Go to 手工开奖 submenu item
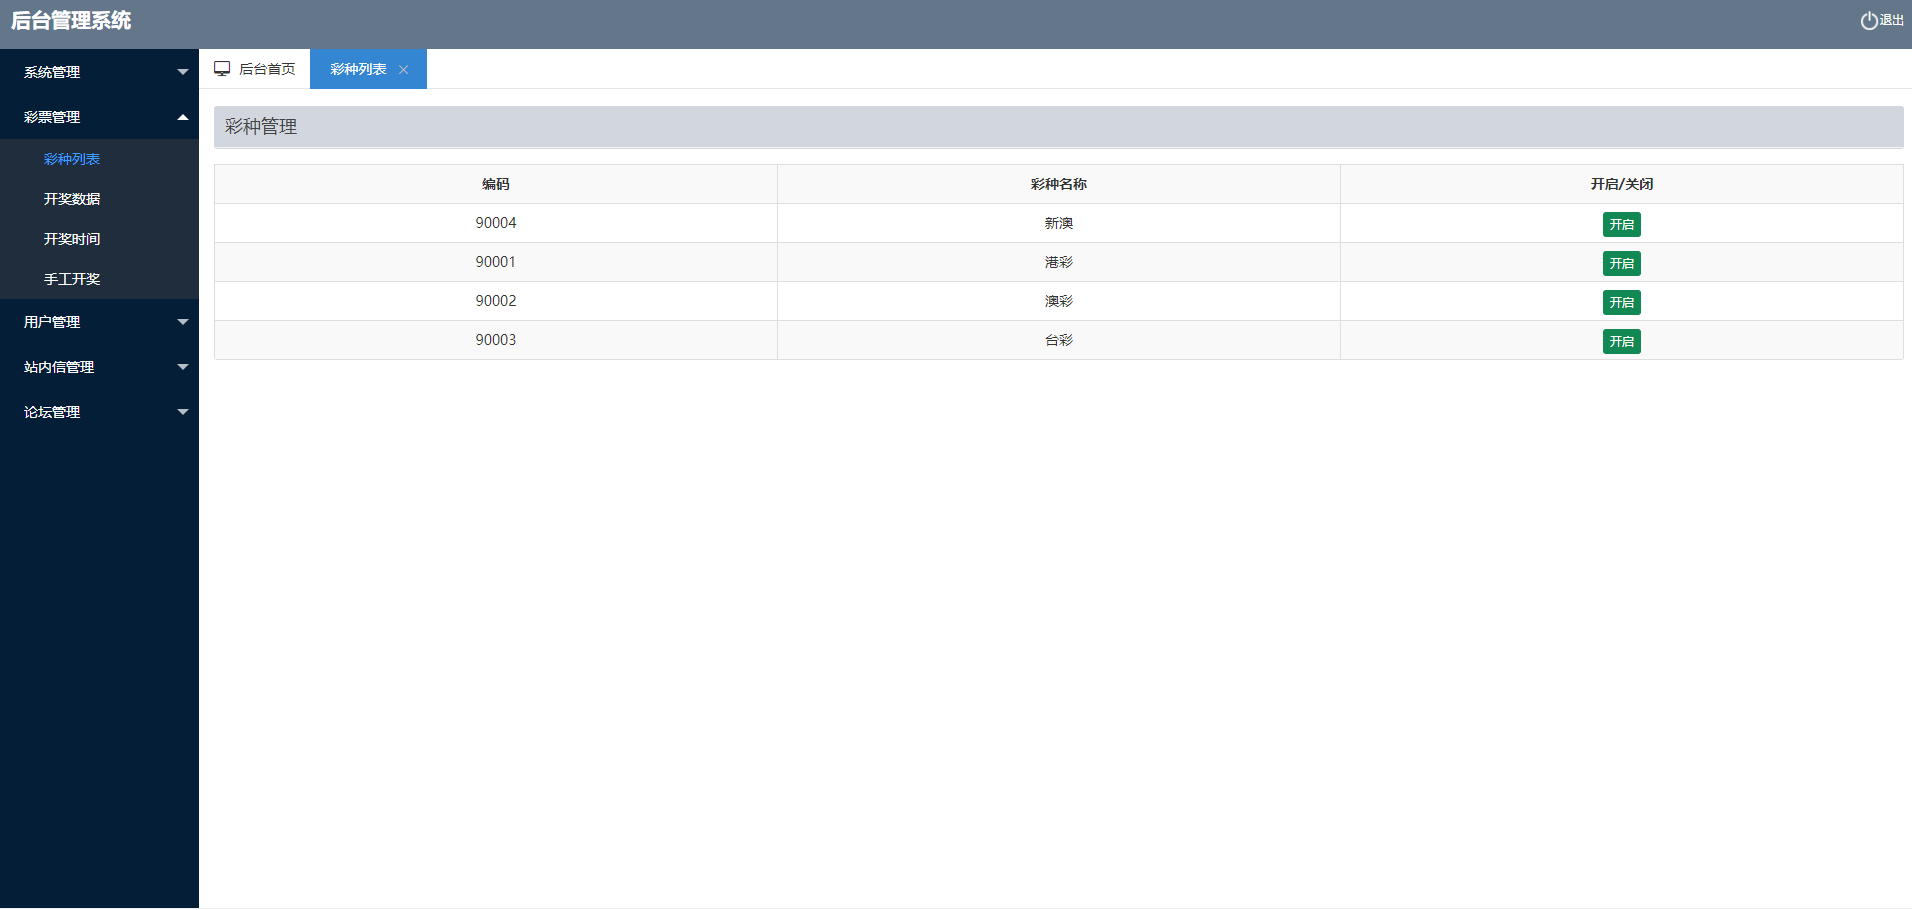The width and height of the screenshot is (1912, 910). click(x=72, y=279)
